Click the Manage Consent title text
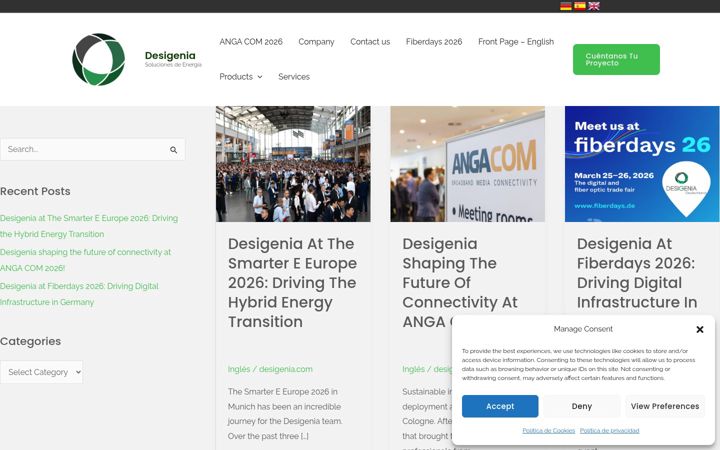720x450 pixels. 583,329
